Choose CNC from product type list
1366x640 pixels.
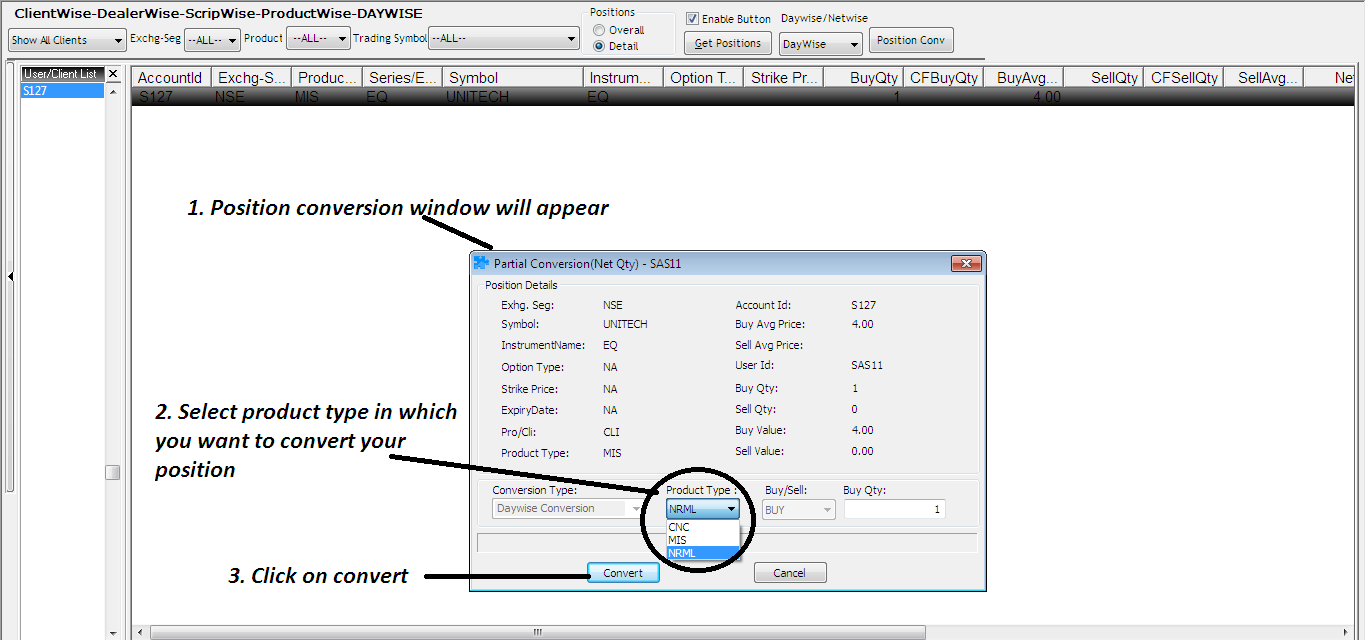pos(680,527)
